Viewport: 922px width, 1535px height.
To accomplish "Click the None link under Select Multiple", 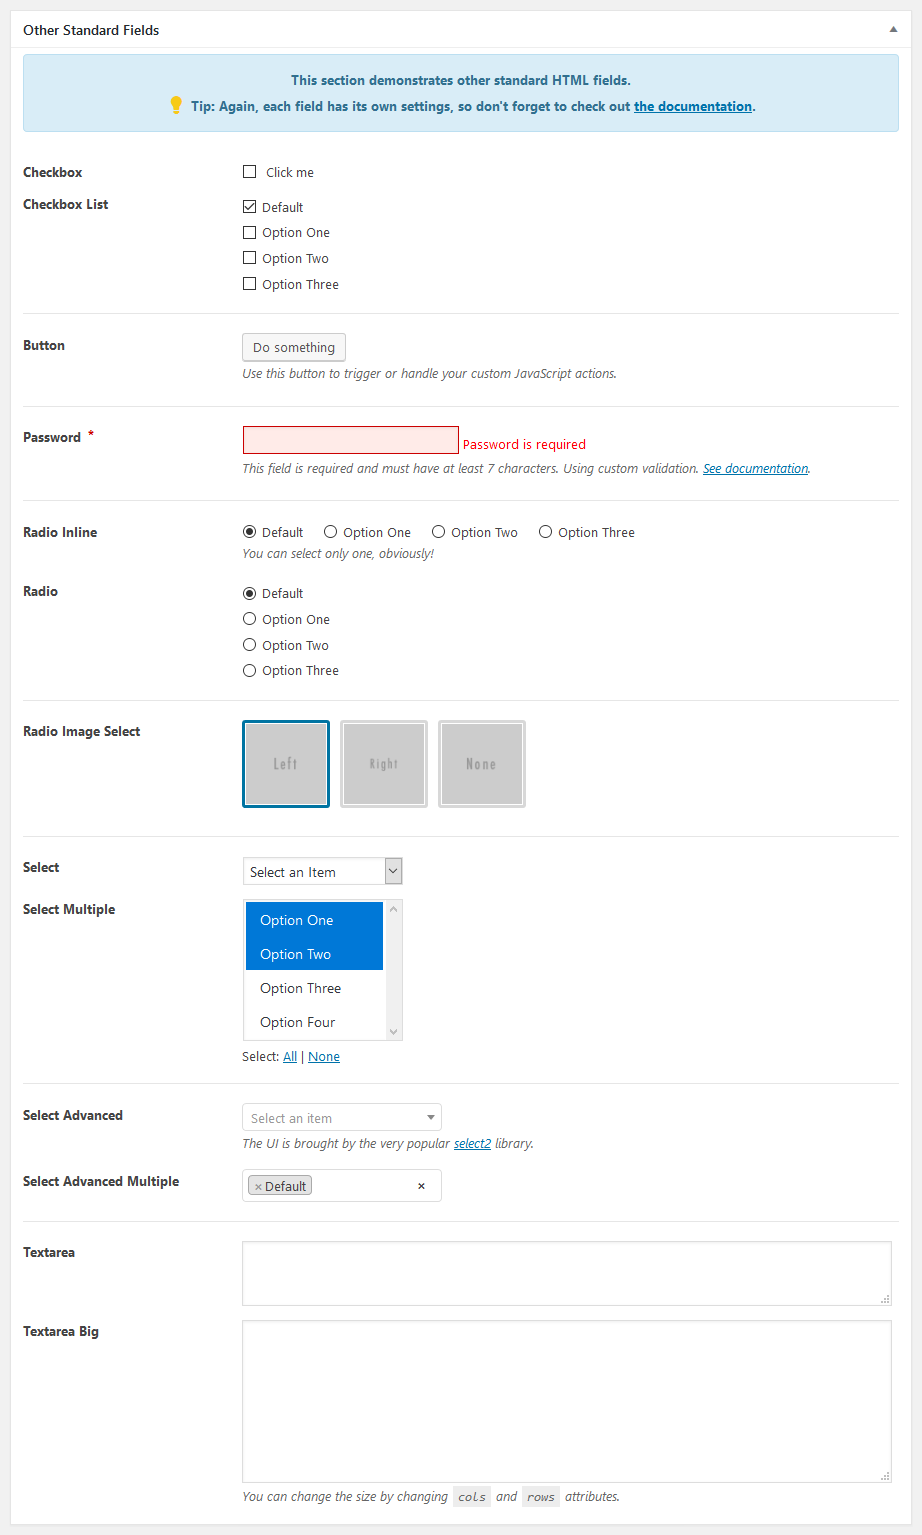I will (324, 1057).
